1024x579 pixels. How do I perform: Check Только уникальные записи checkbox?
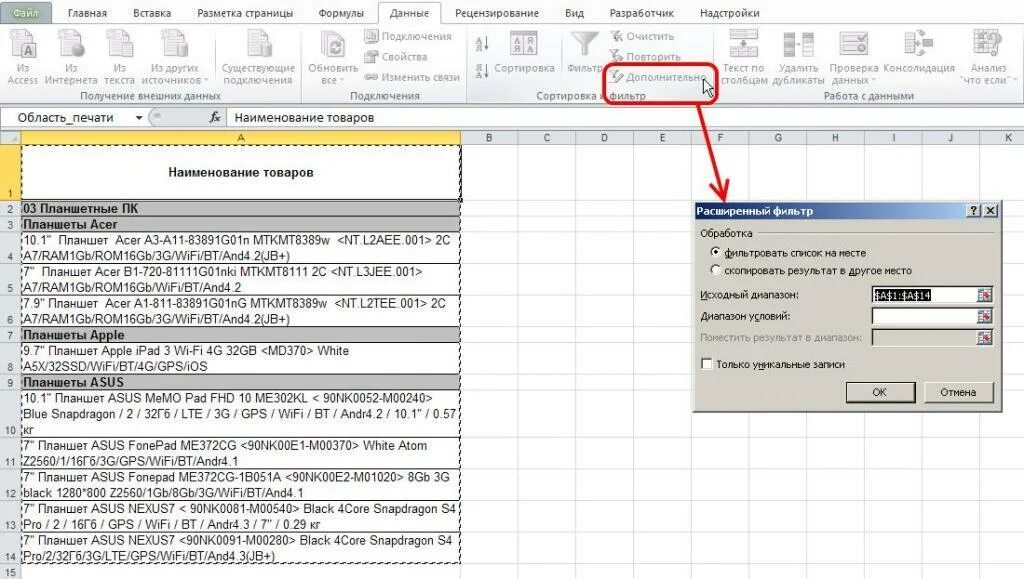707,364
